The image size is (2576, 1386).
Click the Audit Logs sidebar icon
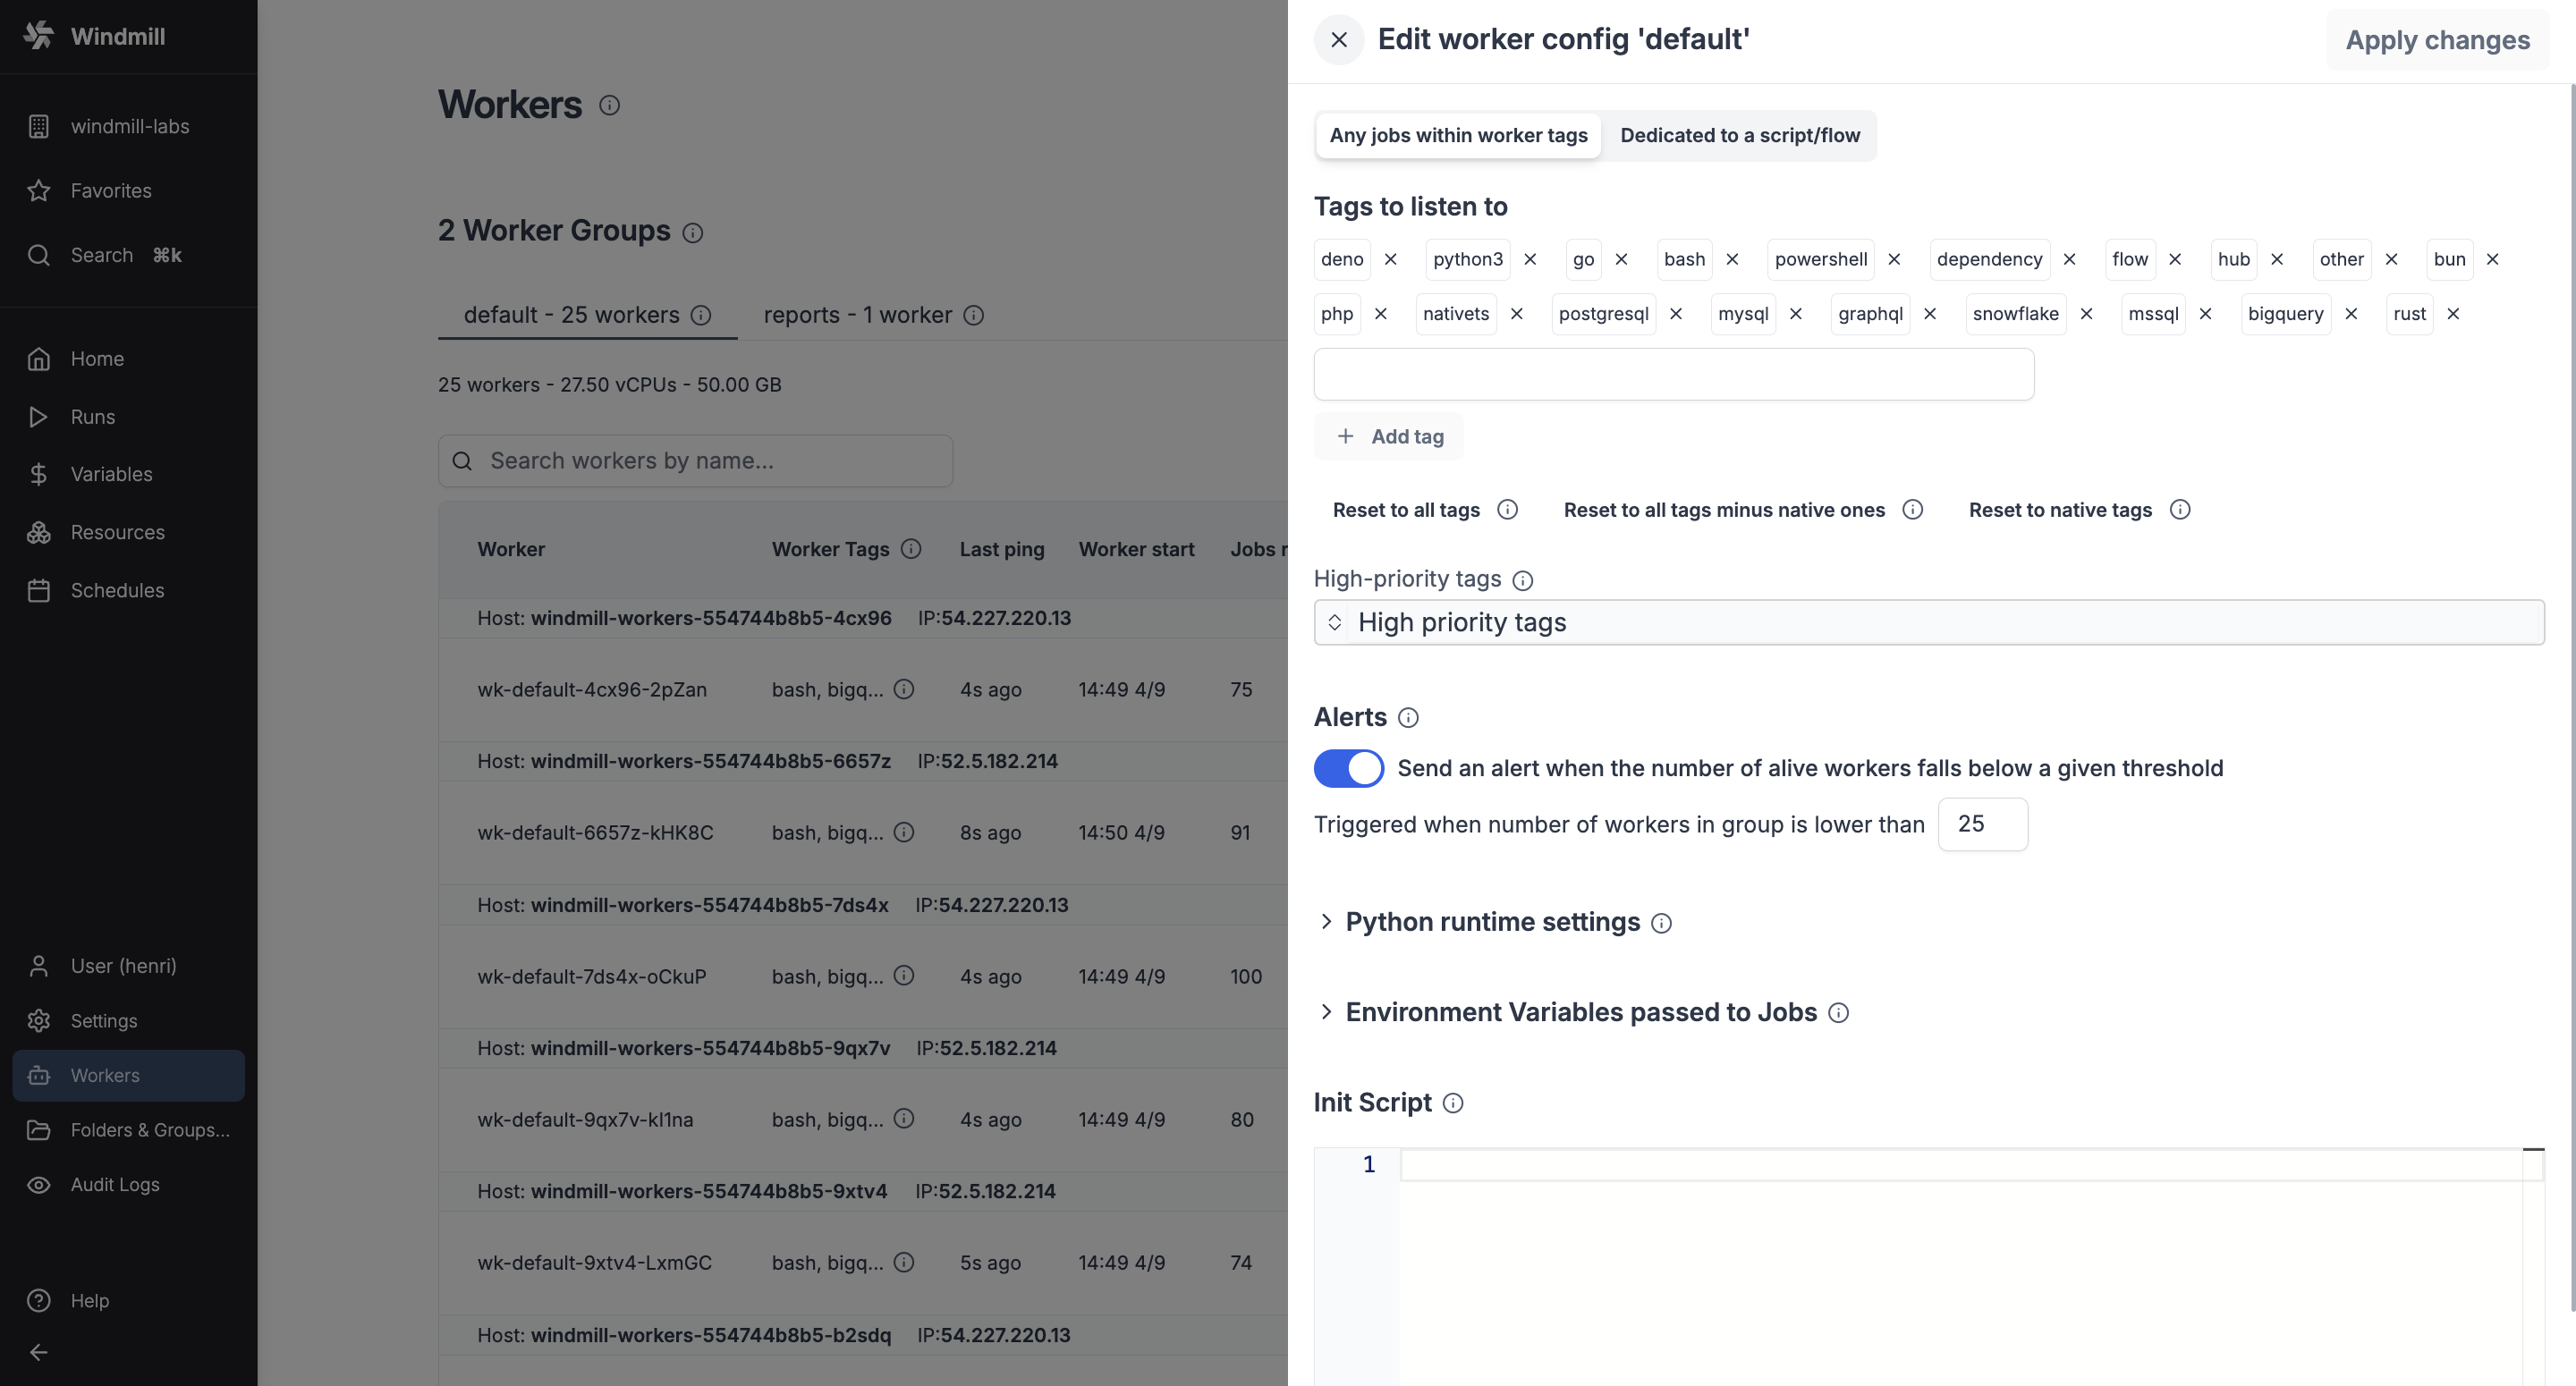(x=41, y=1183)
